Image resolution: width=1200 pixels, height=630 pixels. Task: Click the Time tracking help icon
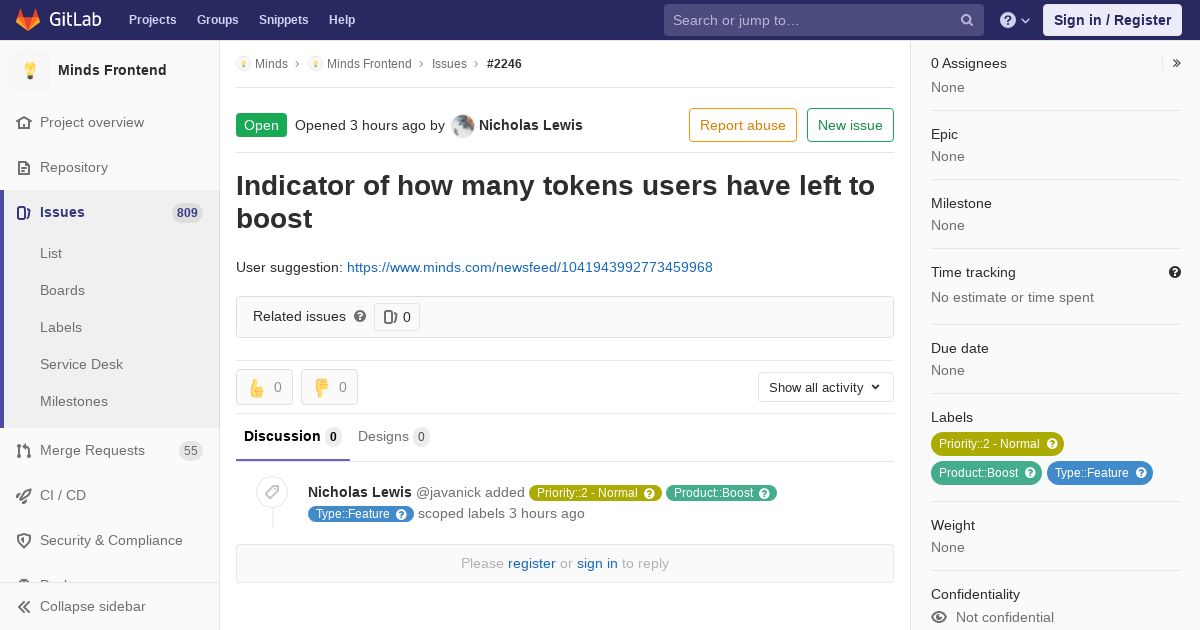coord(1175,272)
